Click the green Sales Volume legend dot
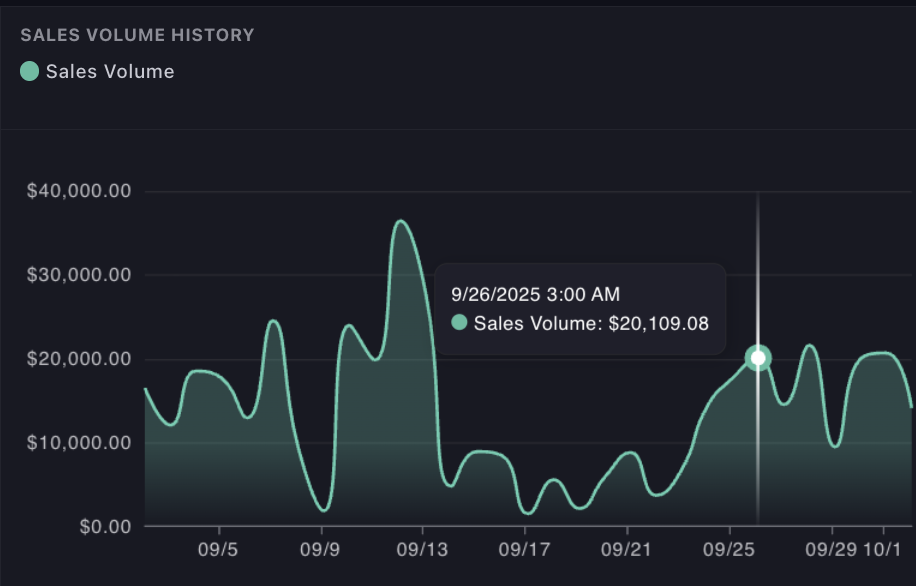This screenshot has height=586, width=916. tap(30, 72)
